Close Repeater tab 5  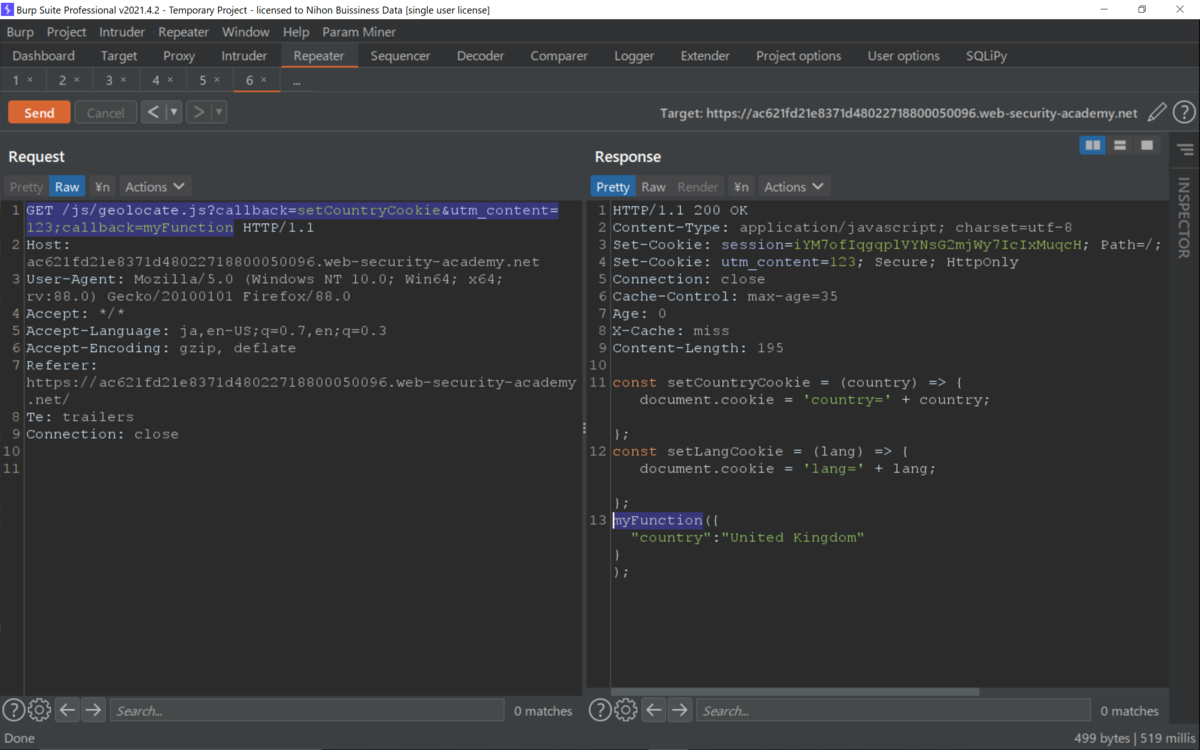tap(217, 80)
